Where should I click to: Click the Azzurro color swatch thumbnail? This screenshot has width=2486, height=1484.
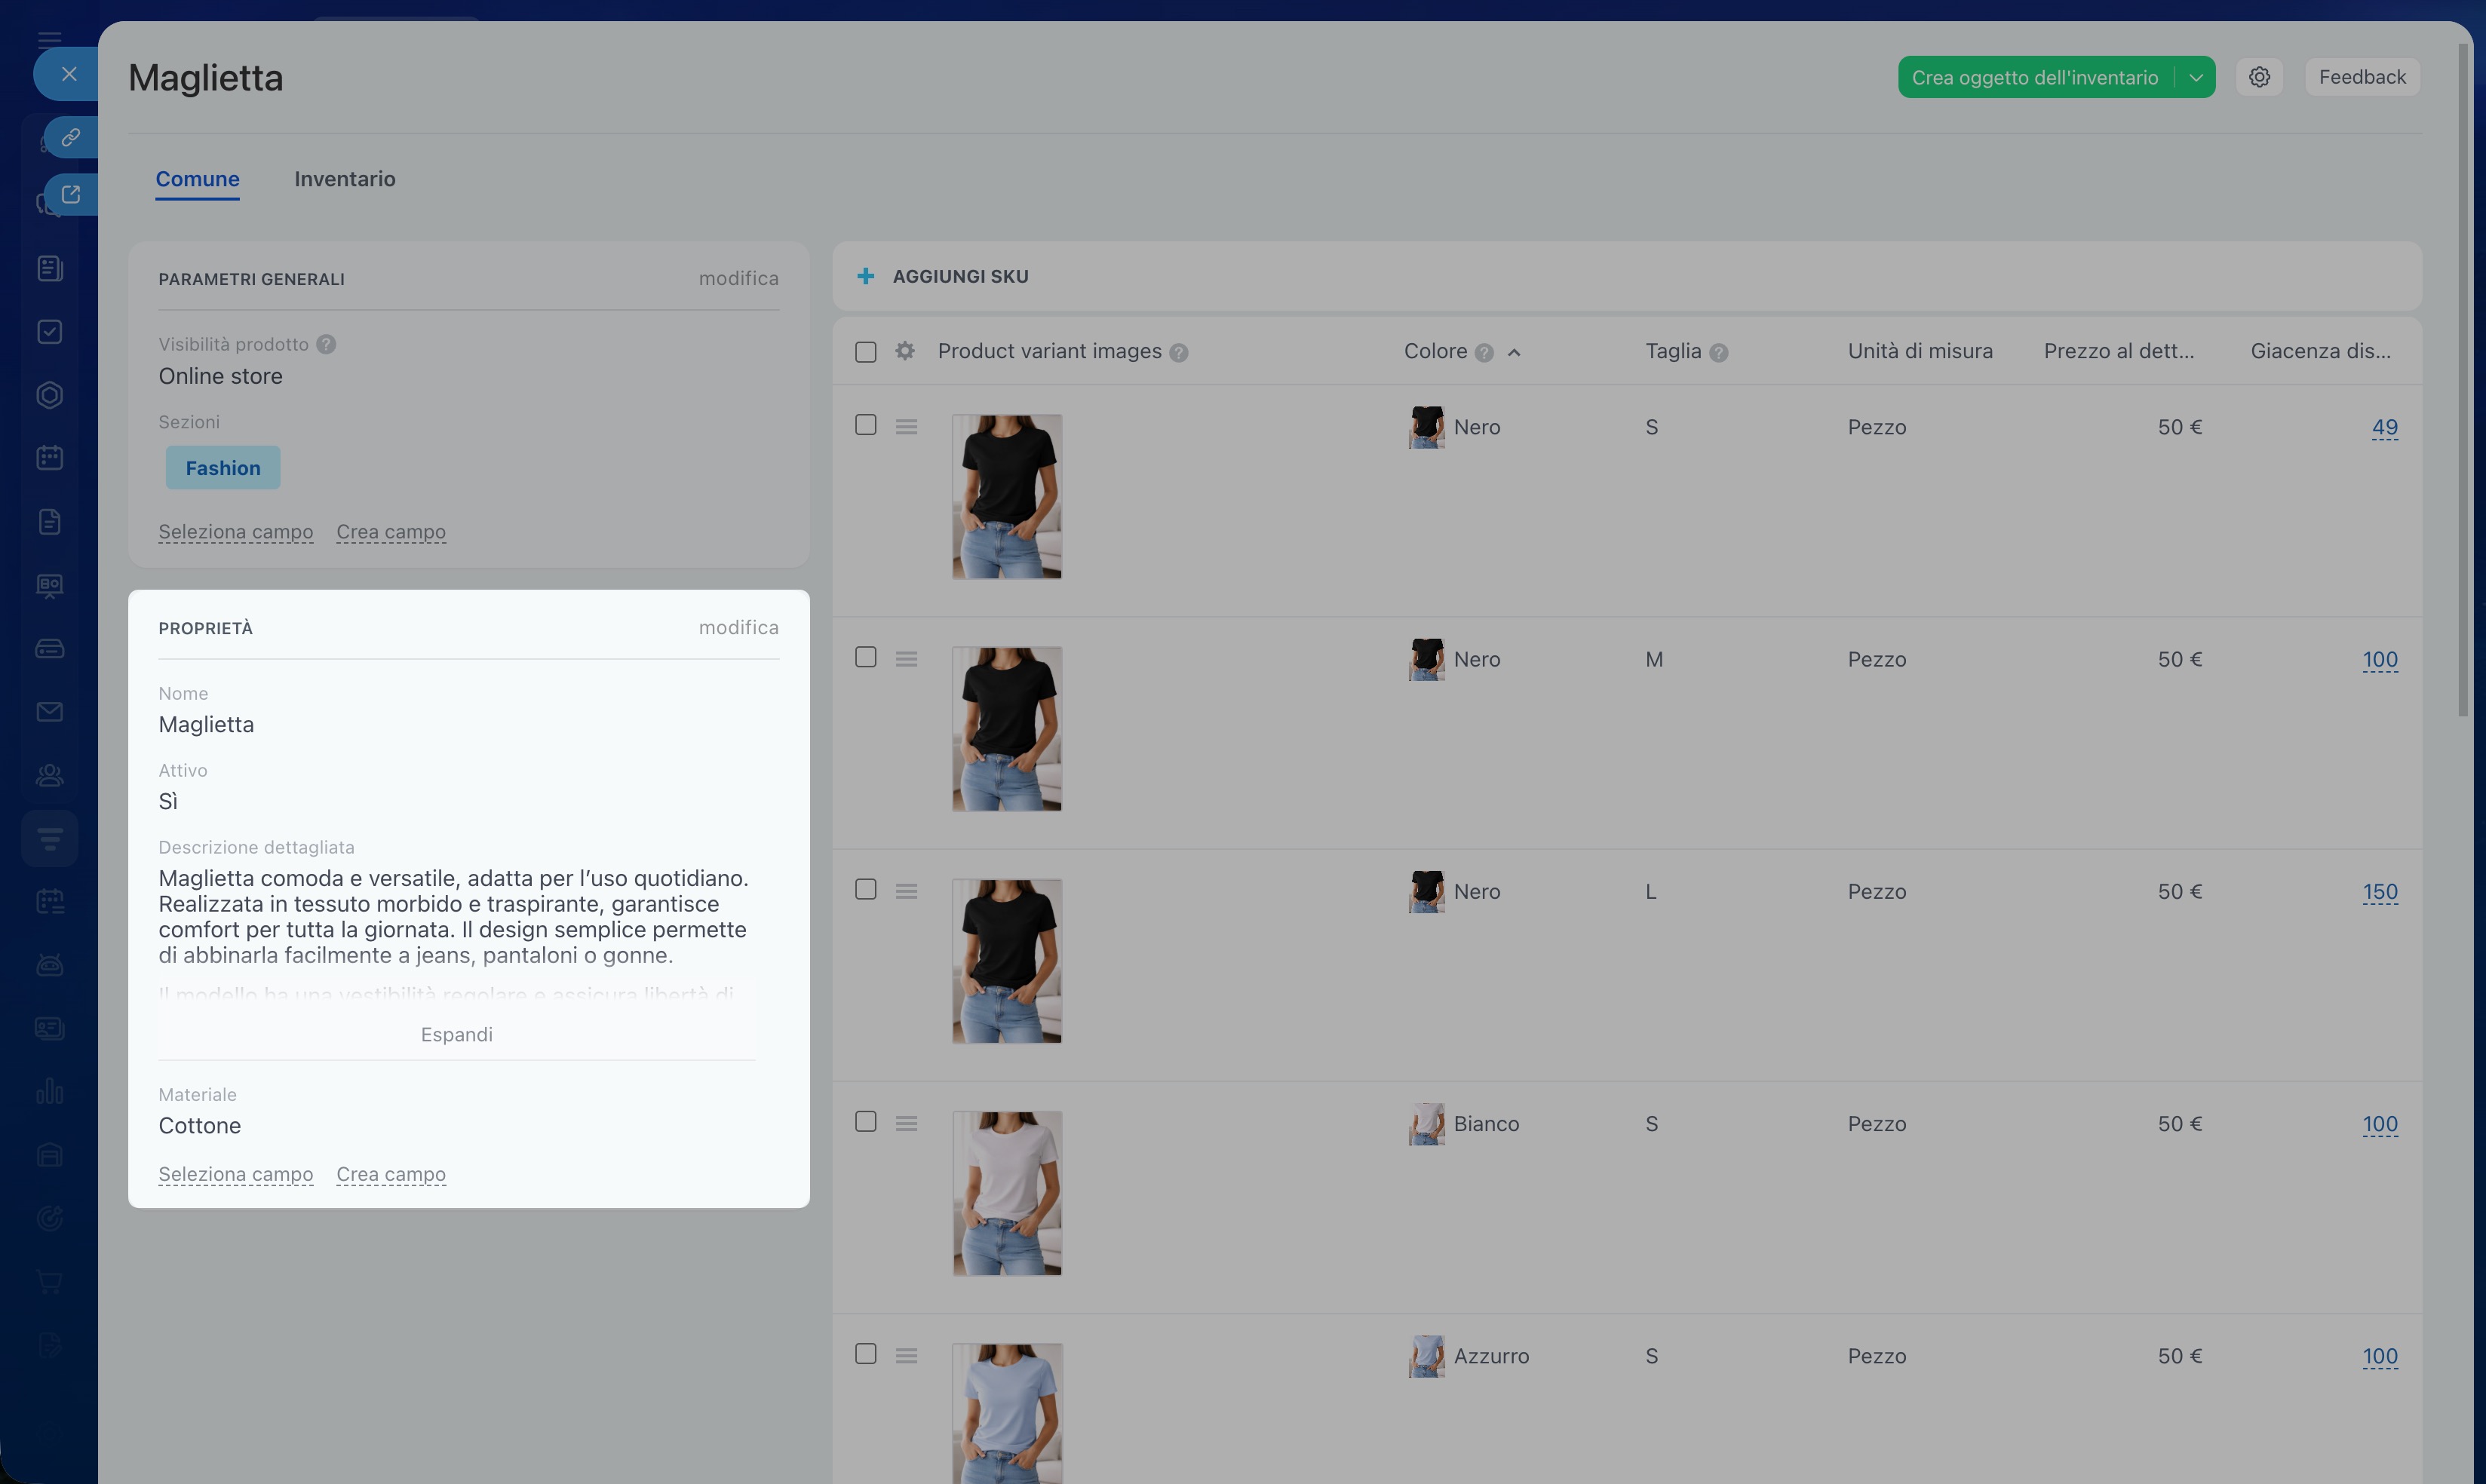pyautogui.click(x=1426, y=1356)
